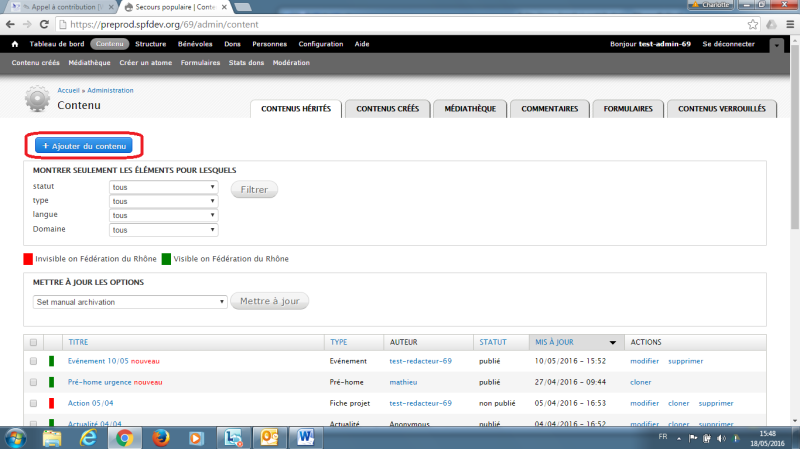Bookmark this page with the star icon
This screenshot has width=800, height=449.
tap(755, 23)
